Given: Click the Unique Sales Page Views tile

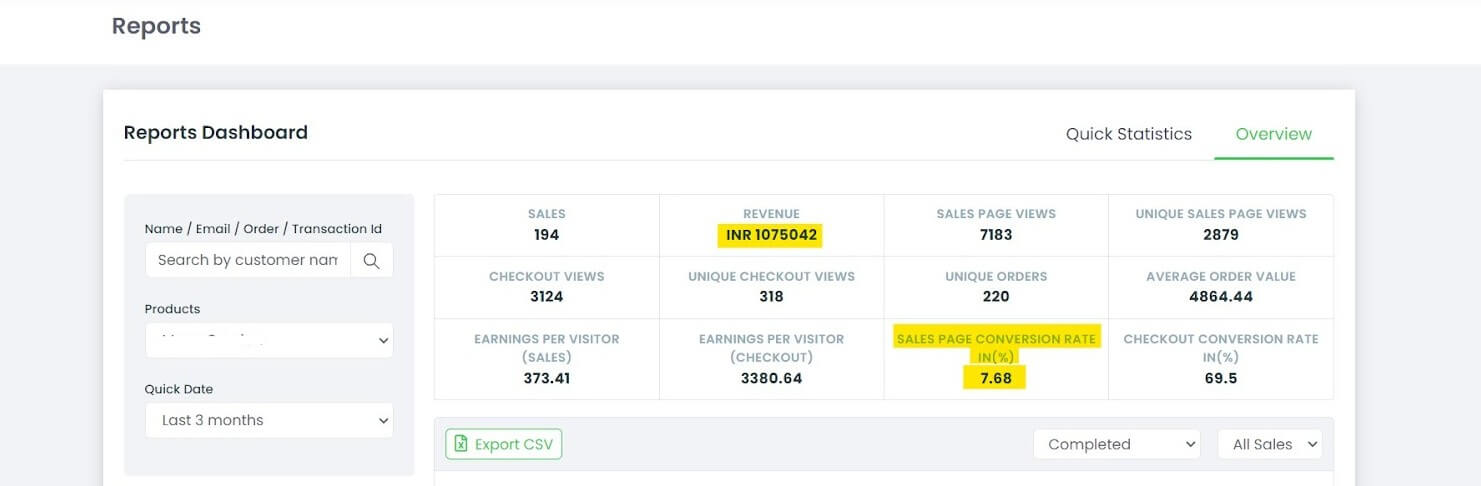Looking at the screenshot, I should click(1220, 226).
